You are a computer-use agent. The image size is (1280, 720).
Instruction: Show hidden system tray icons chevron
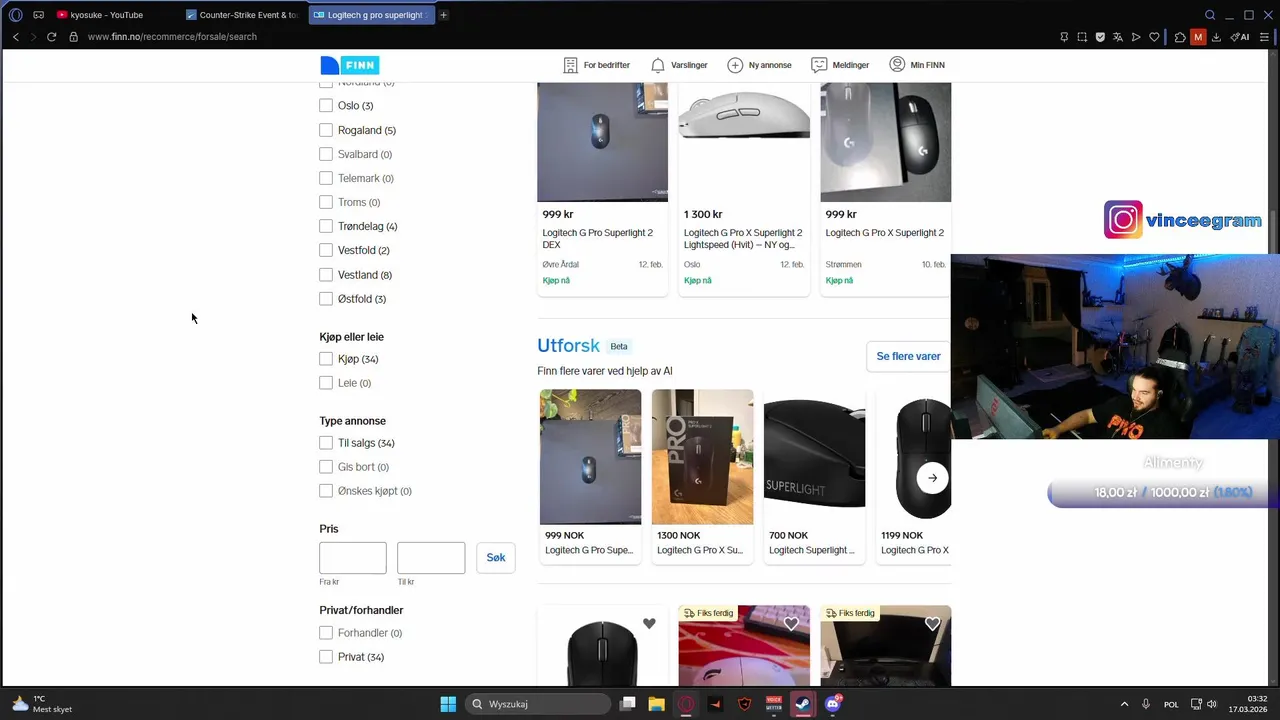[x=1124, y=704]
